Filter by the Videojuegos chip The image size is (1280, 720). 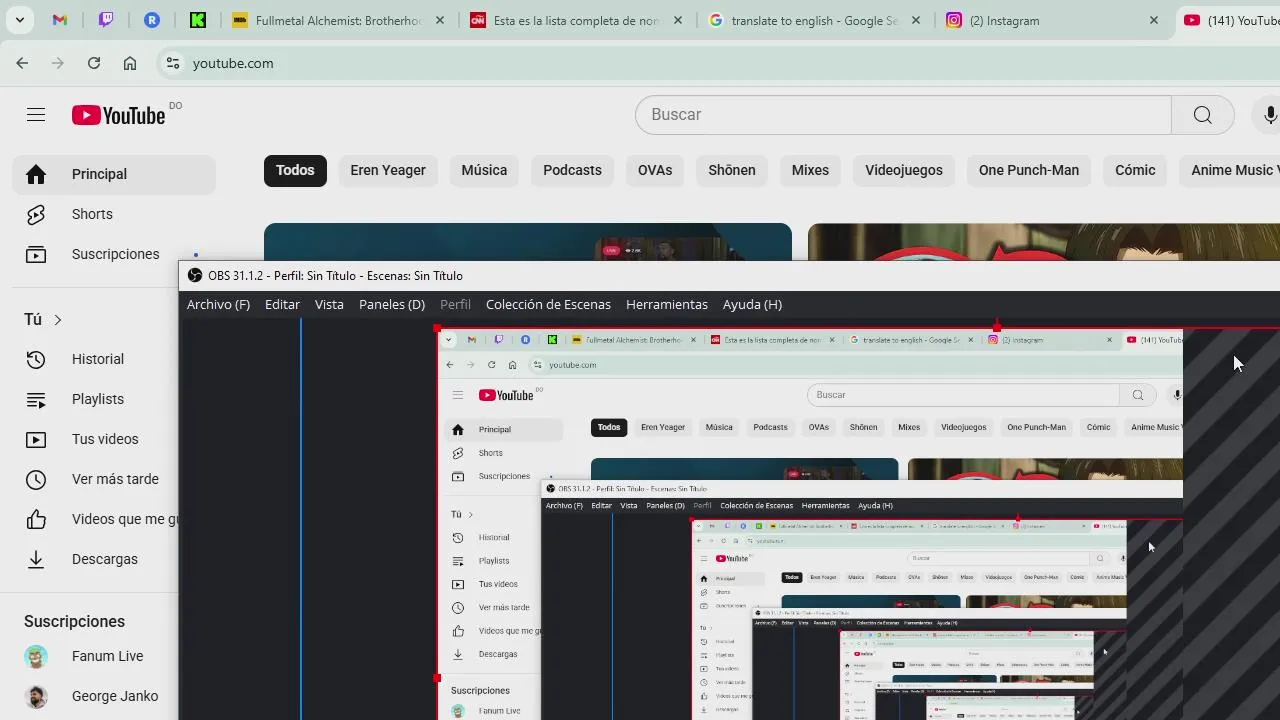pos(904,170)
